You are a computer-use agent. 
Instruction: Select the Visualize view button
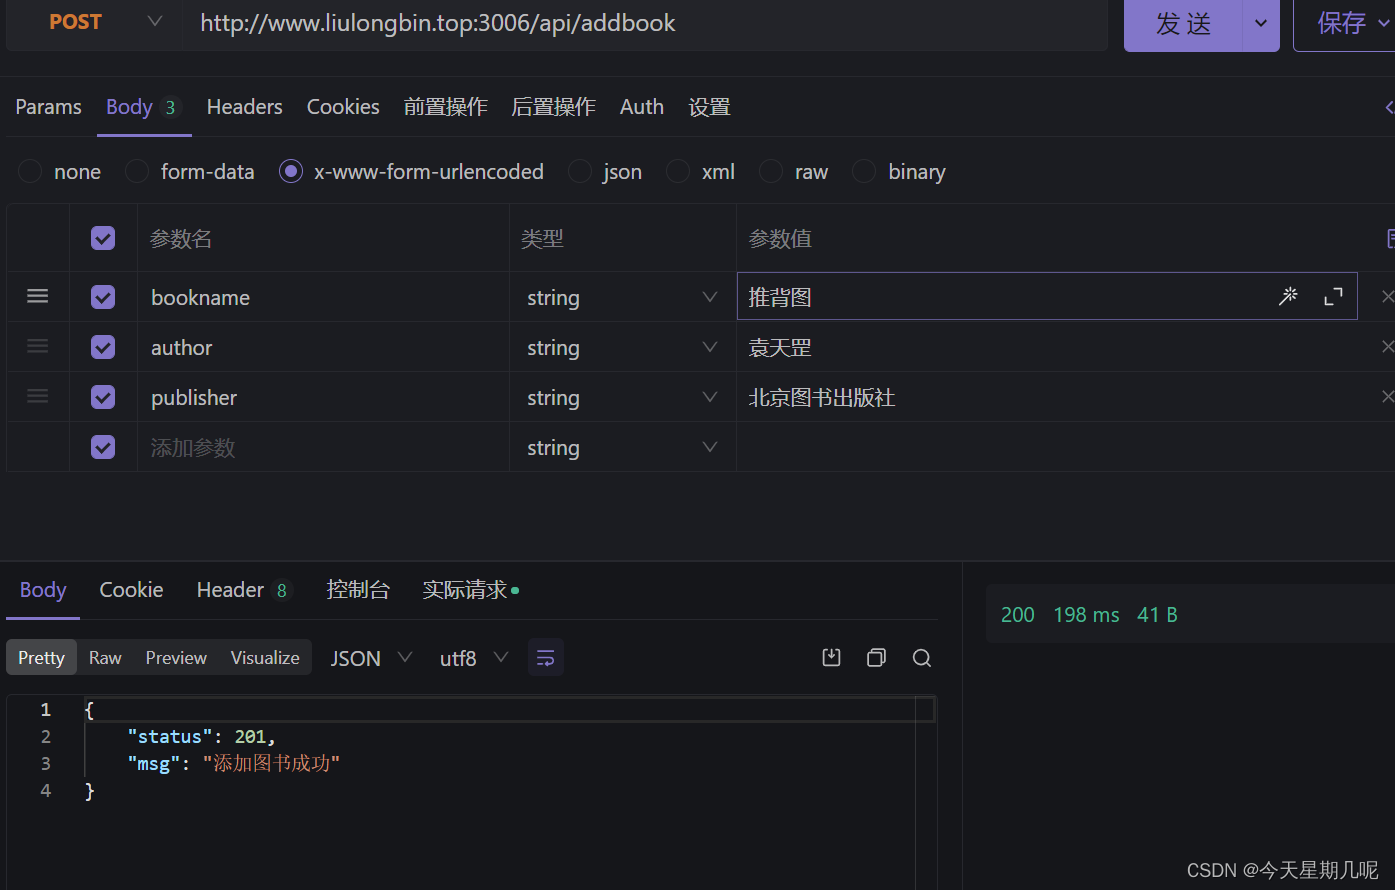pyautogui.click(x=265, y=658)
